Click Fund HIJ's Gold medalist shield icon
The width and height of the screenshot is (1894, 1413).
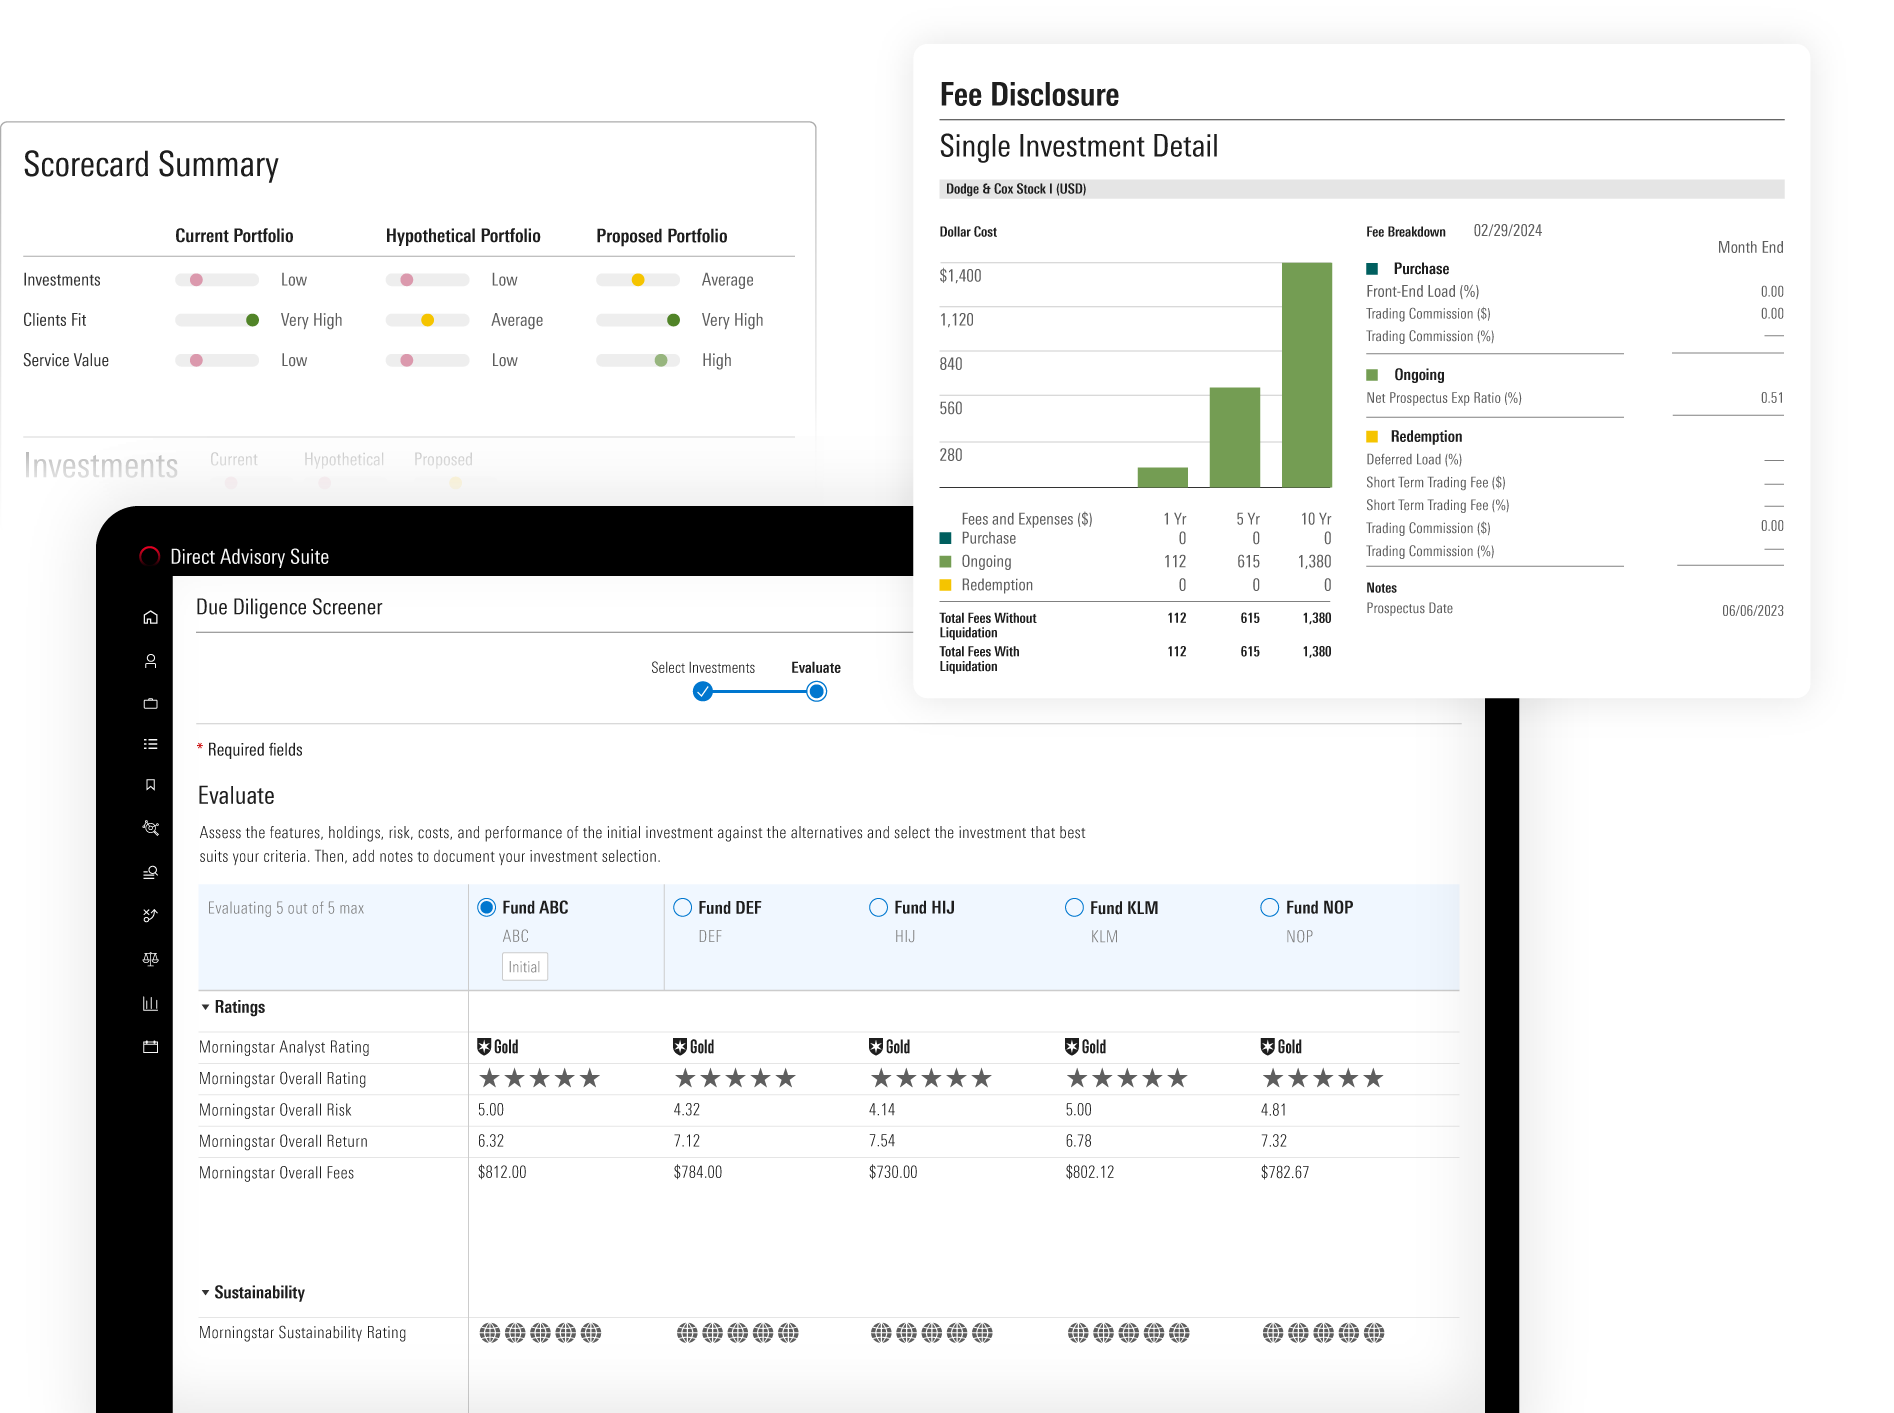[876, 1047]
